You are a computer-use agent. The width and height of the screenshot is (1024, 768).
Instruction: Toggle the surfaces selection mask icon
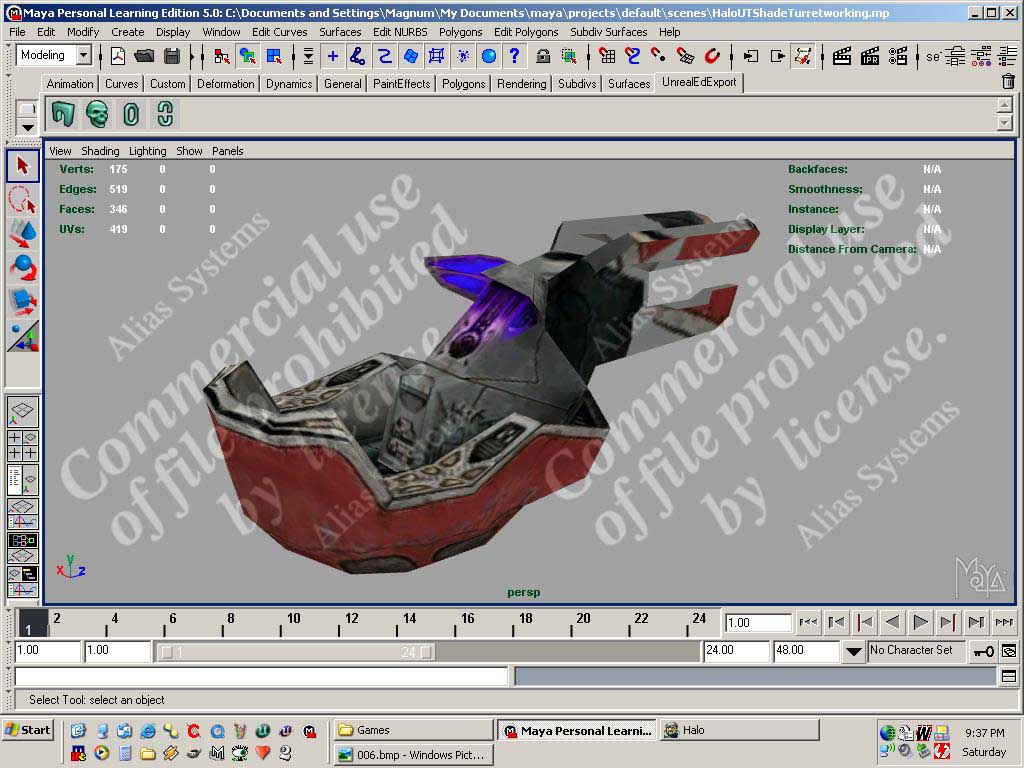tap(410, 56)
